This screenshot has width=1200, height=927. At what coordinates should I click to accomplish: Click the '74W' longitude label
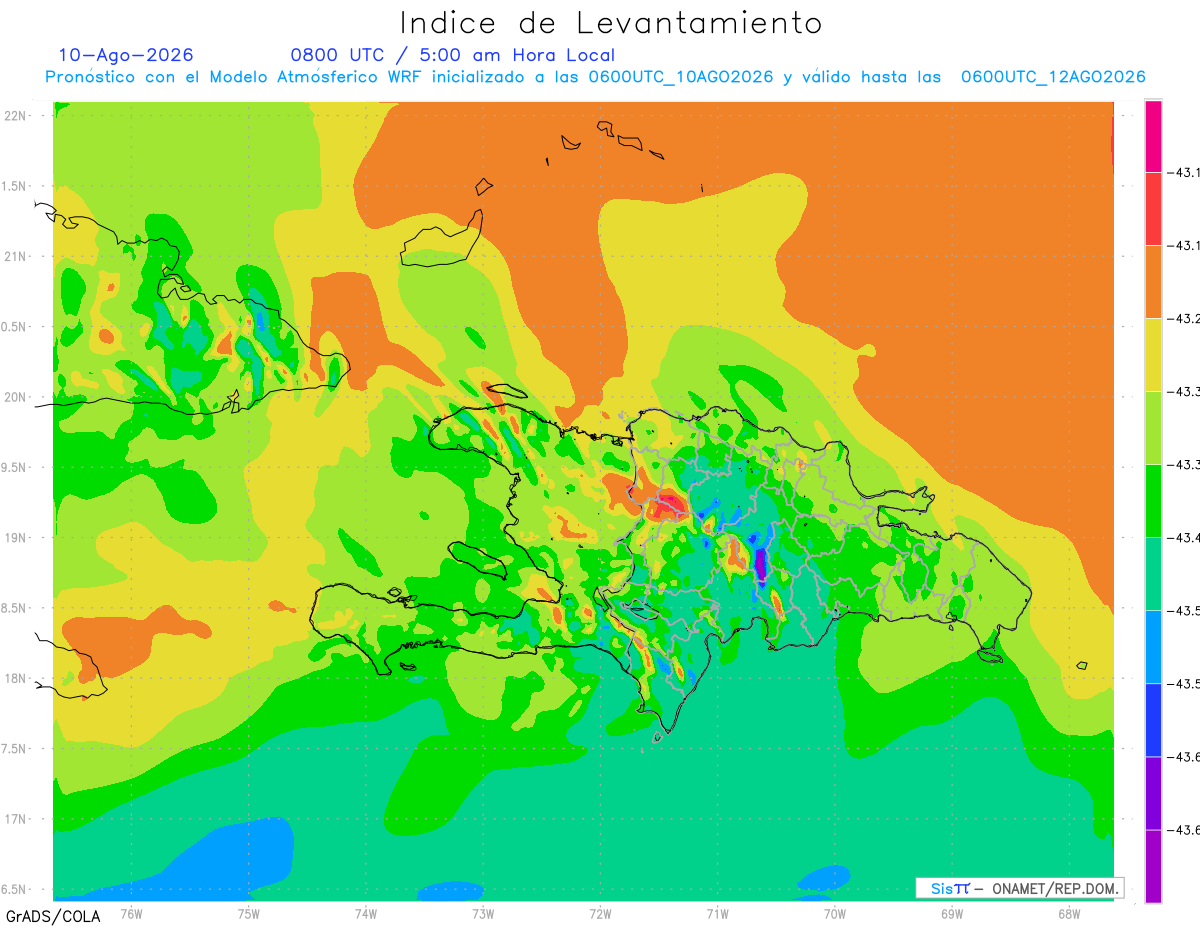(366, 913)
